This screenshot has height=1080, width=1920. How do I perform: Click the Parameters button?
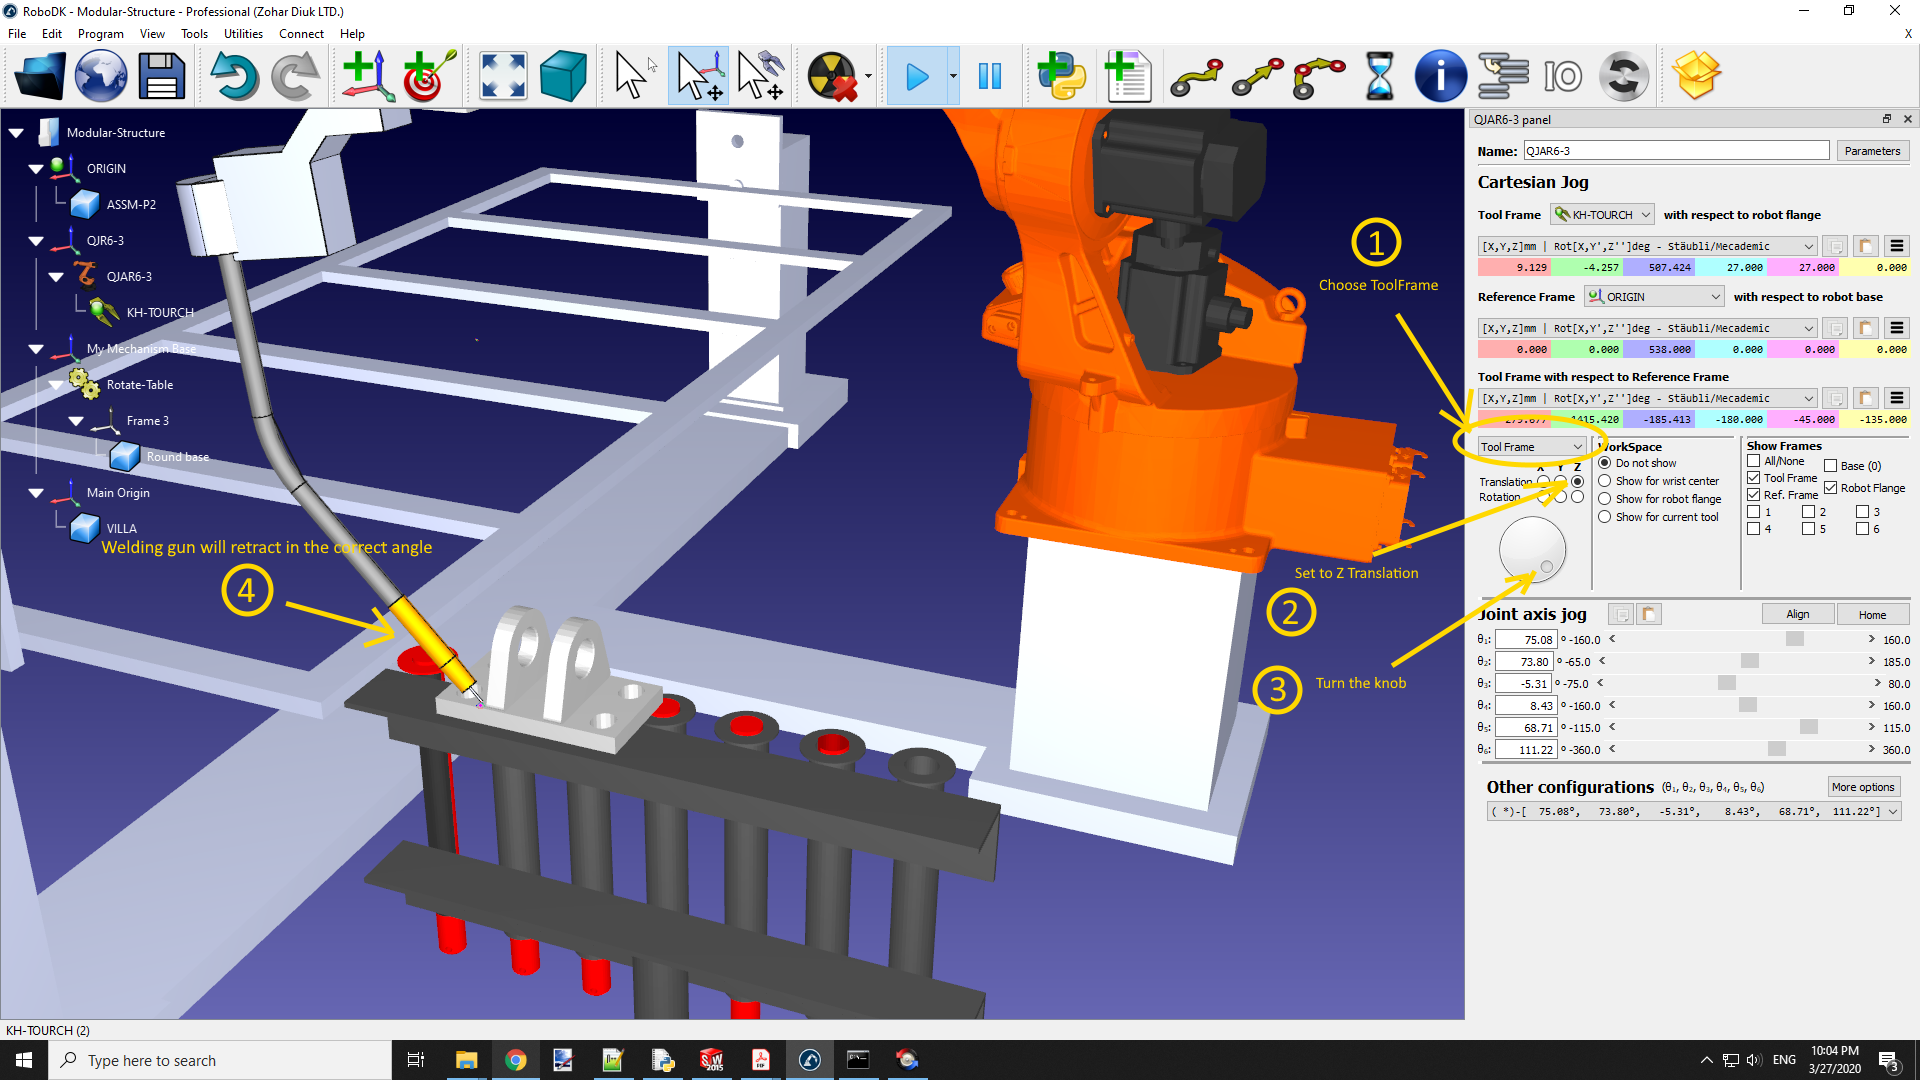[x=1871, y=151]
